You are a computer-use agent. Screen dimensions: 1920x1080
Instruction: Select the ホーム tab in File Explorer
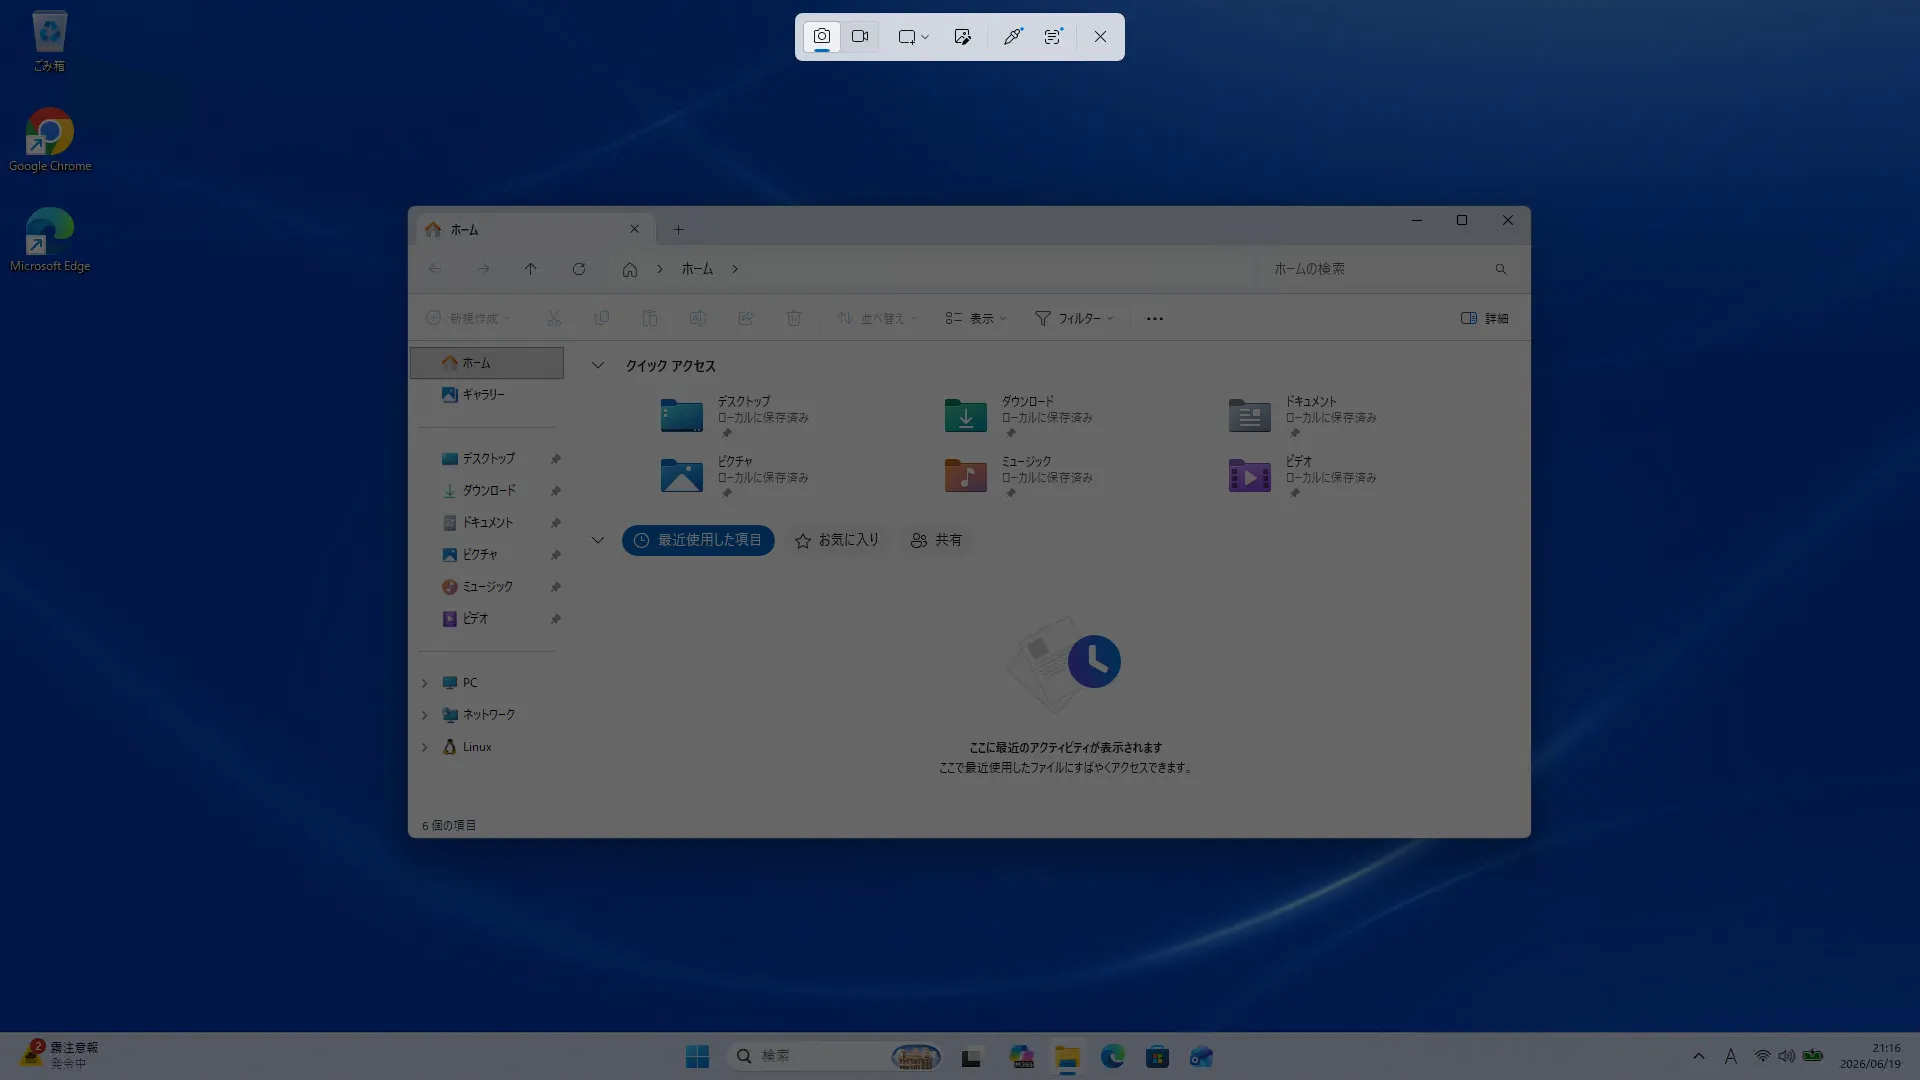(534, 229)
